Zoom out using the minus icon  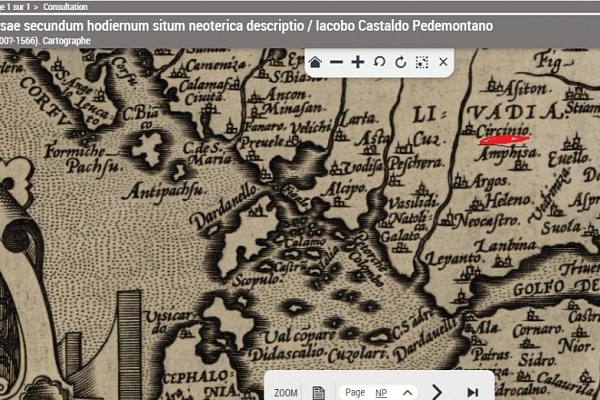(x=336, y=62)
